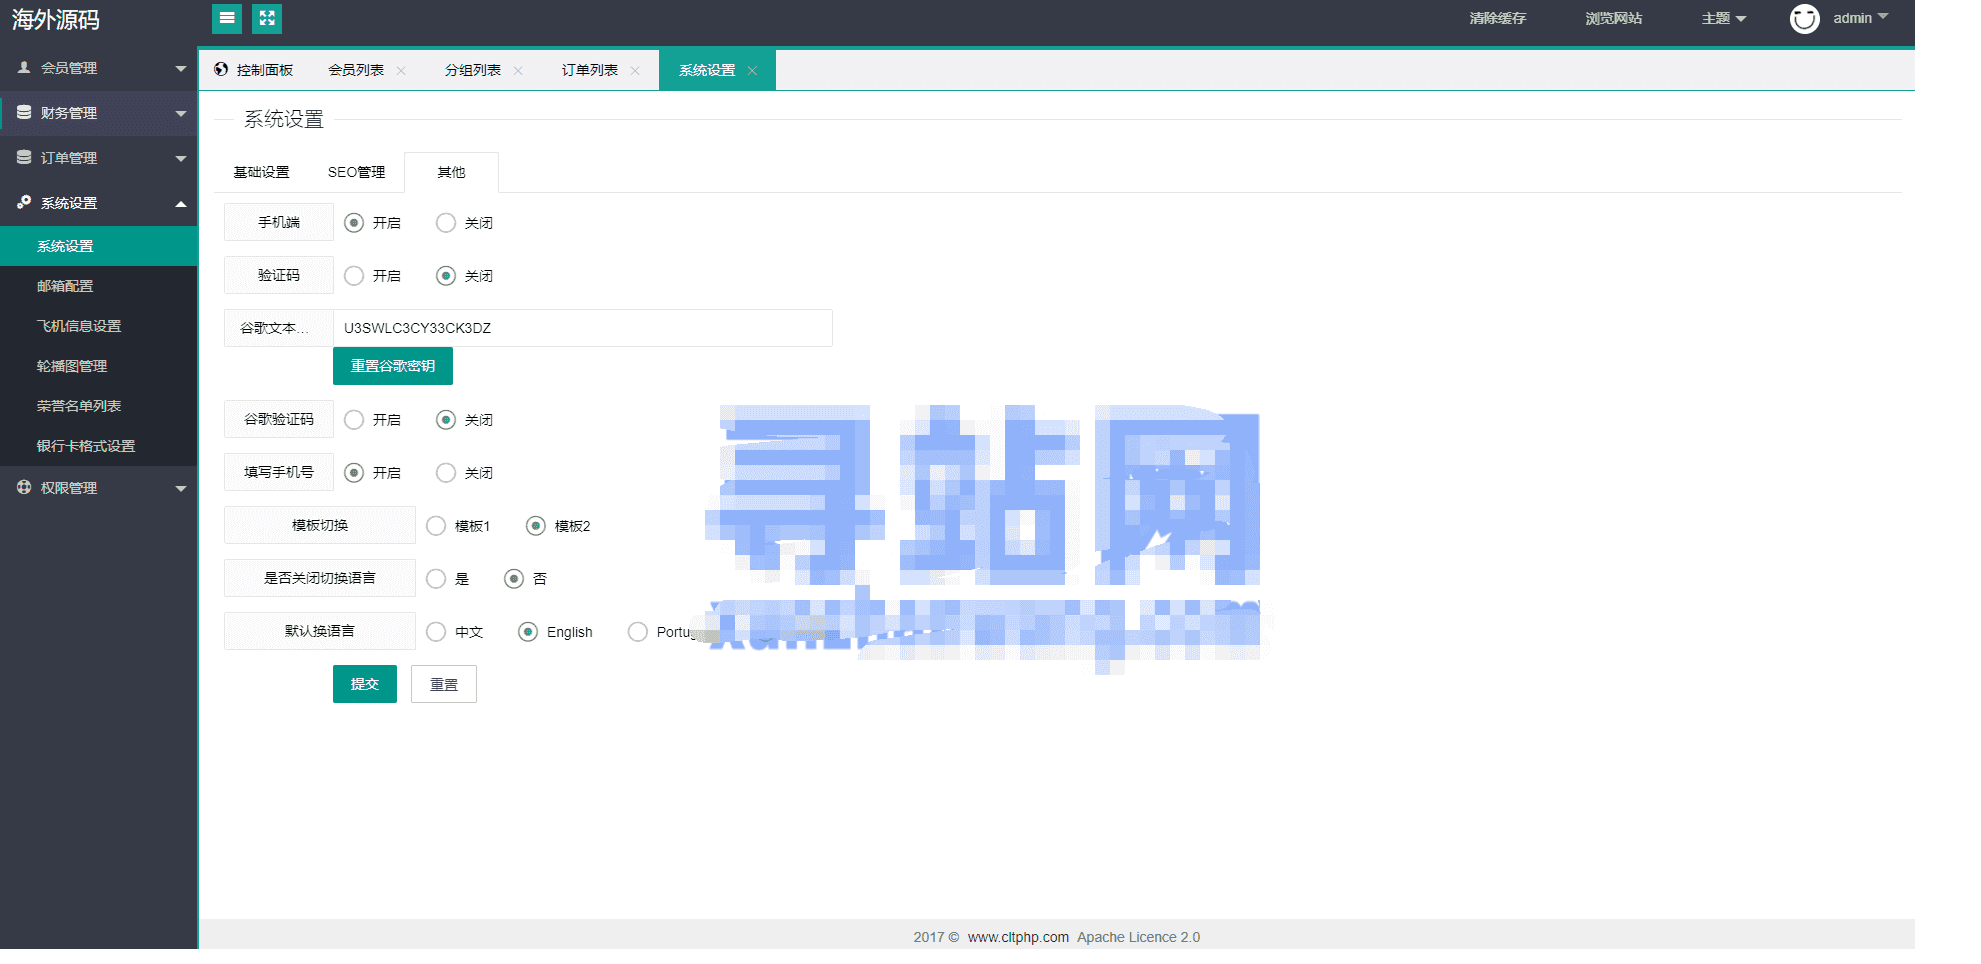1981x964 pixels.
Task: Click the sidebar collapse menu icon
Action: [x=227, y=18]
